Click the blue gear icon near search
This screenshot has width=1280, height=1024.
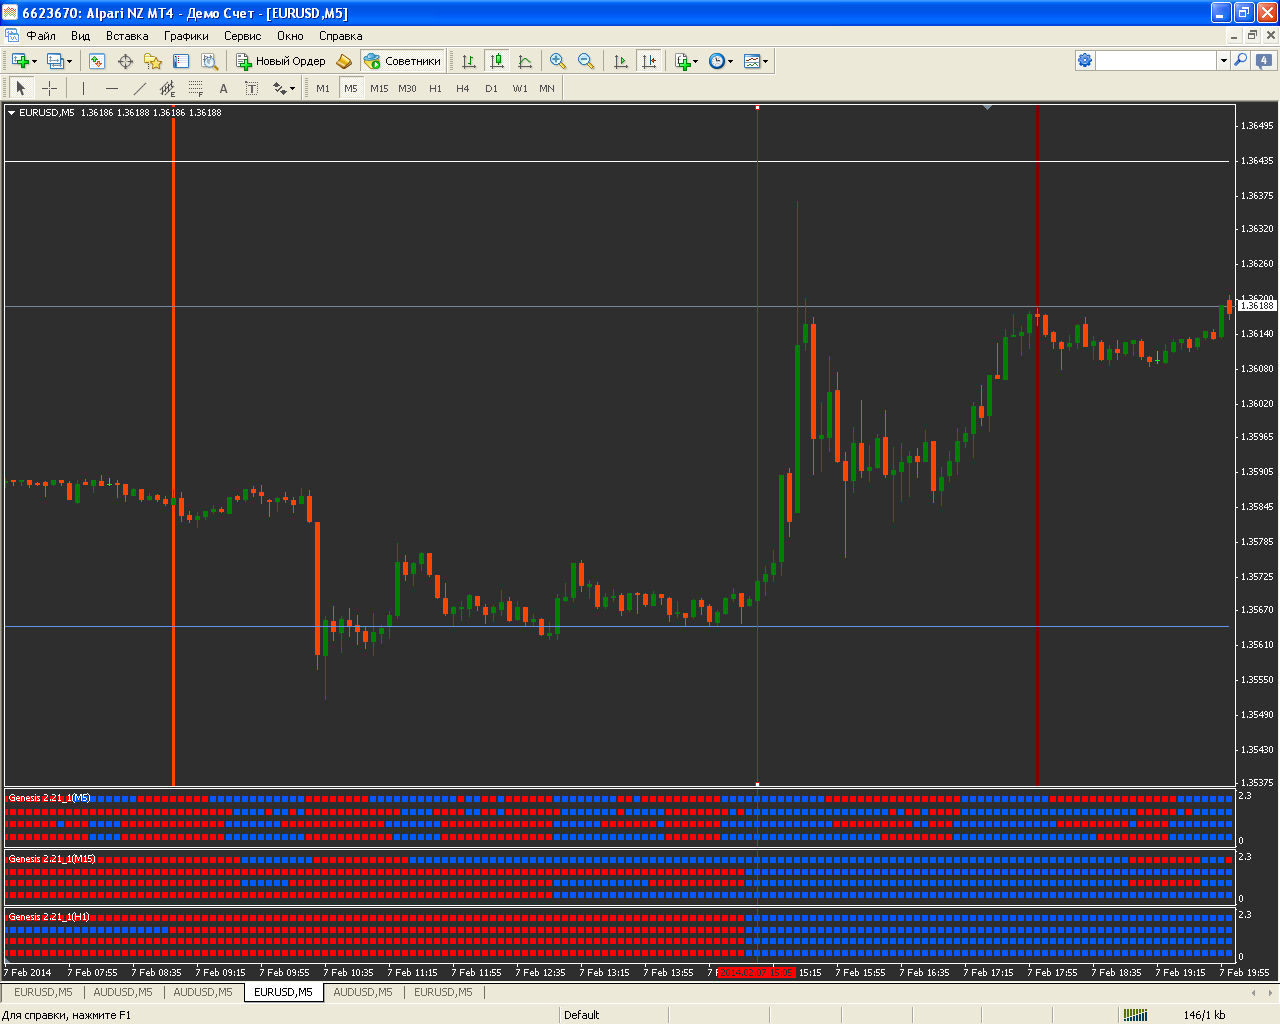coord(1085,60)
